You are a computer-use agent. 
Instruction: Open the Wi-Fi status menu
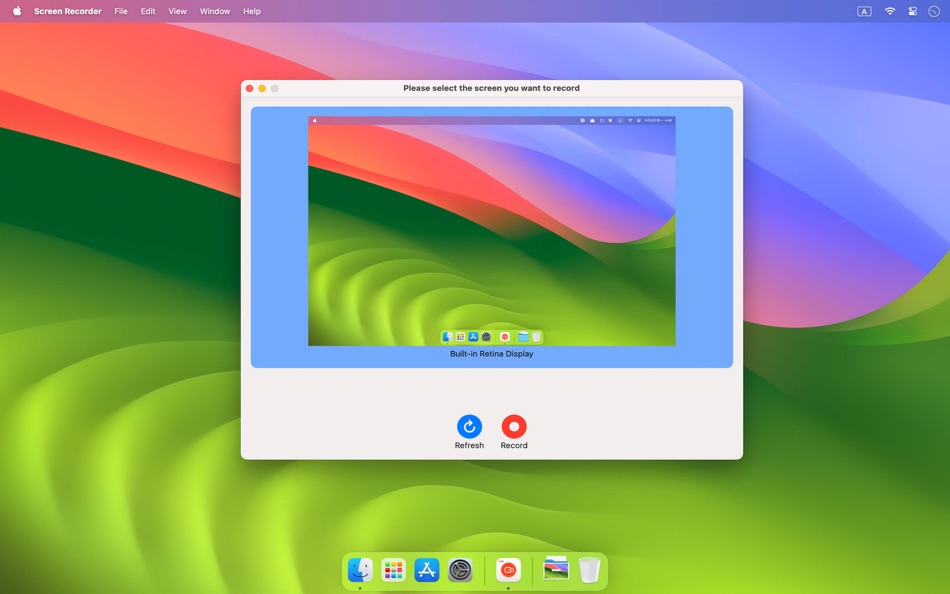pos(889,11)
